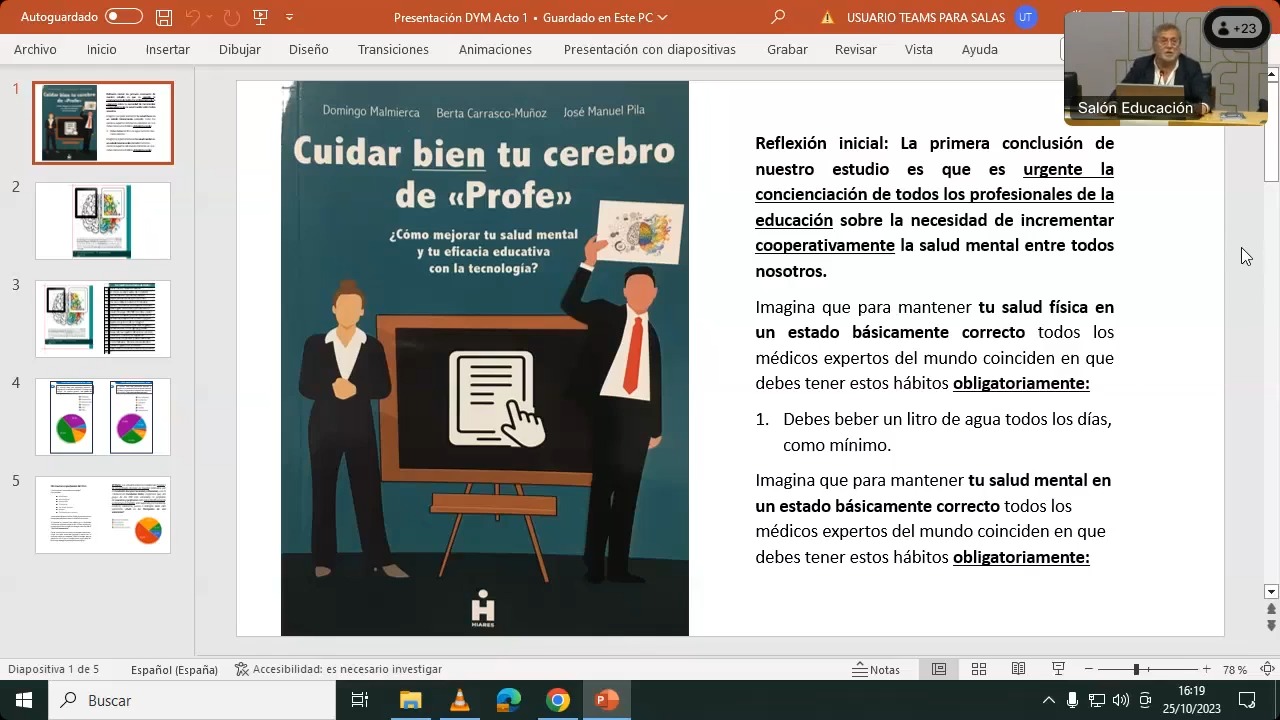
Task: Toggle the Autoguardado switch
Action: coord(124,17)
